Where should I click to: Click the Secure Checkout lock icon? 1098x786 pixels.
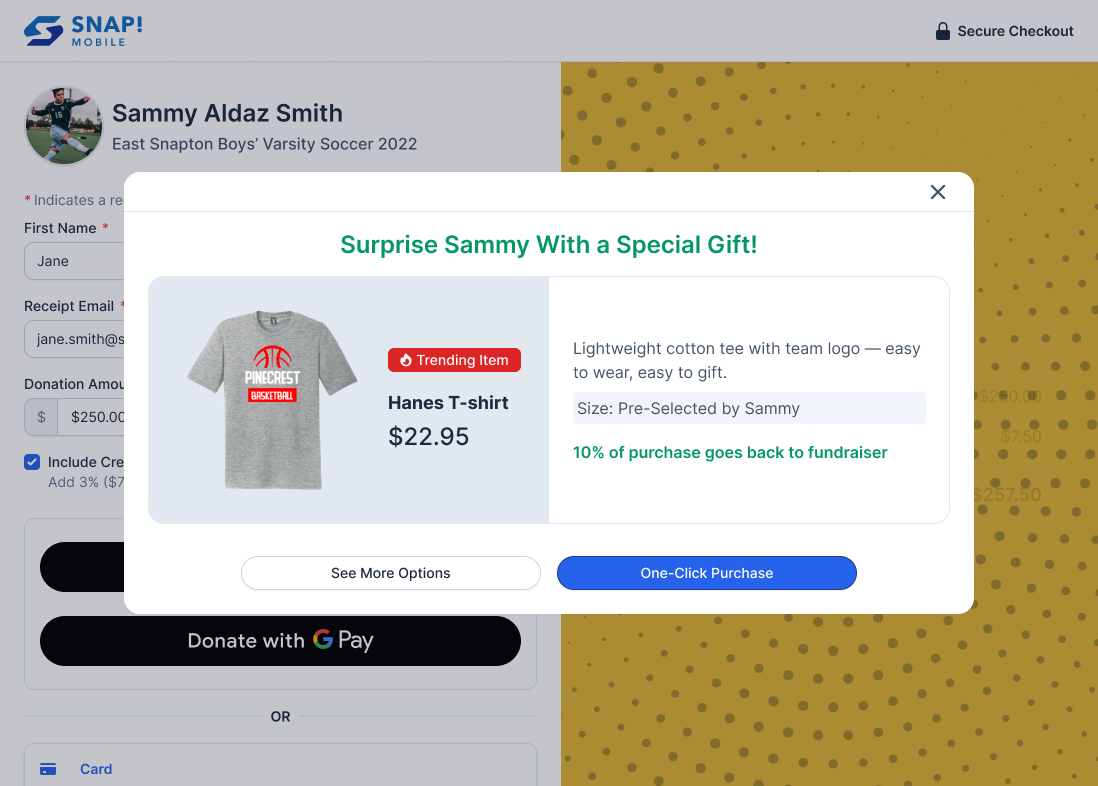[943, 31]
